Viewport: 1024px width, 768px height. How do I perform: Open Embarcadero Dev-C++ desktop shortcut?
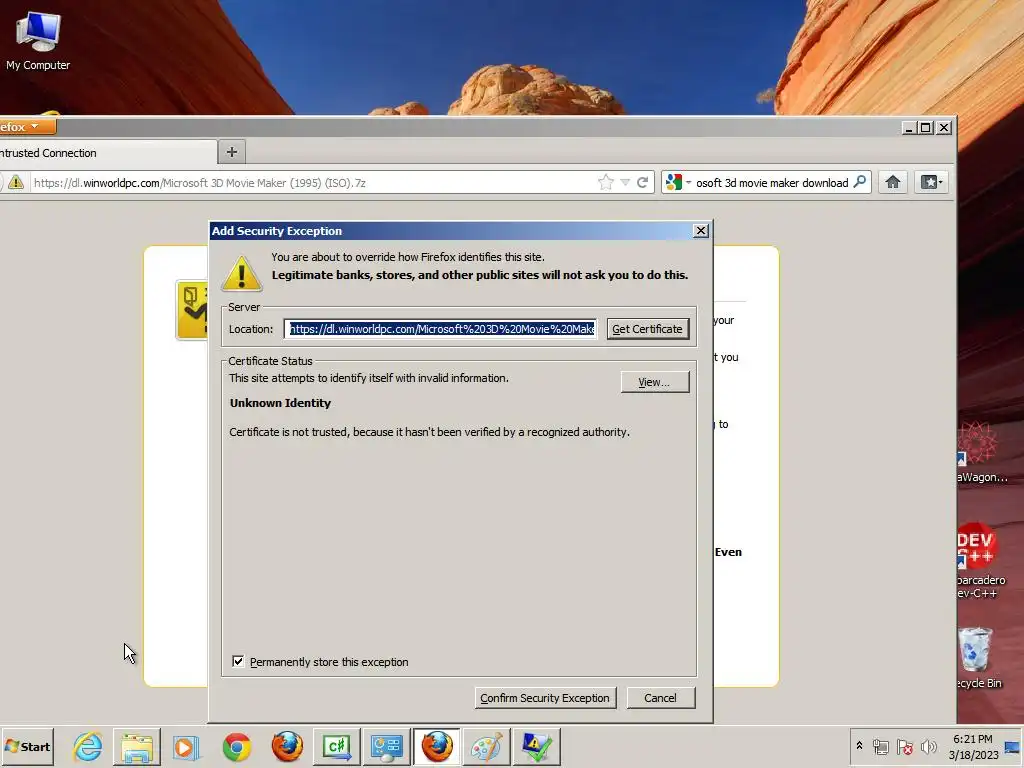(981, 560)
